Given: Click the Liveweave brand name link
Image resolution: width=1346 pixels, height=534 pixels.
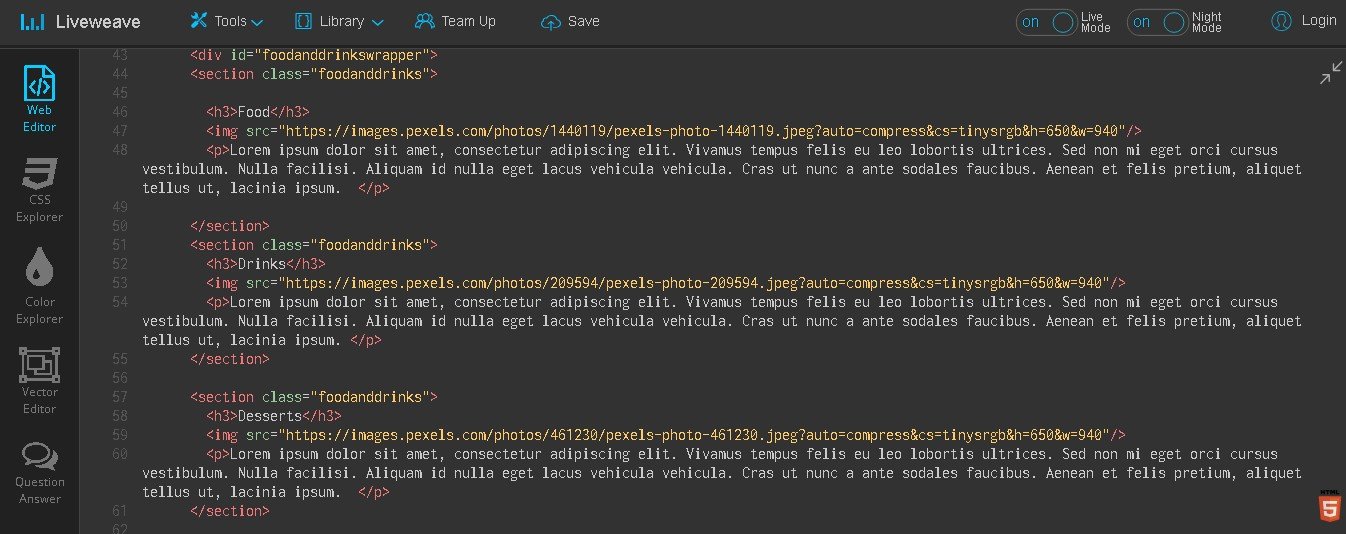Looking at the screenshot, I should 98,22.
